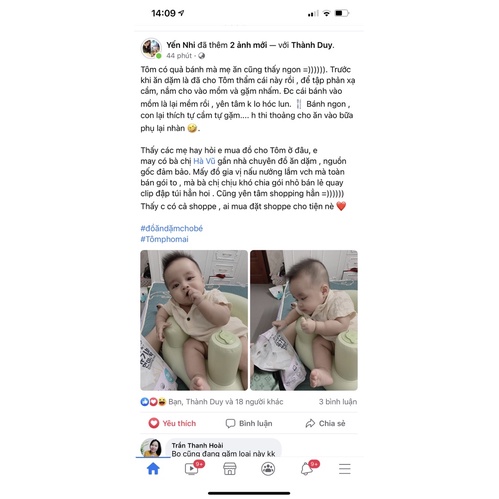Image resolution: width=499 pixels, height=499 pixels.
Task: Open hashtag #Tômphomai
Action: point(164,239)
